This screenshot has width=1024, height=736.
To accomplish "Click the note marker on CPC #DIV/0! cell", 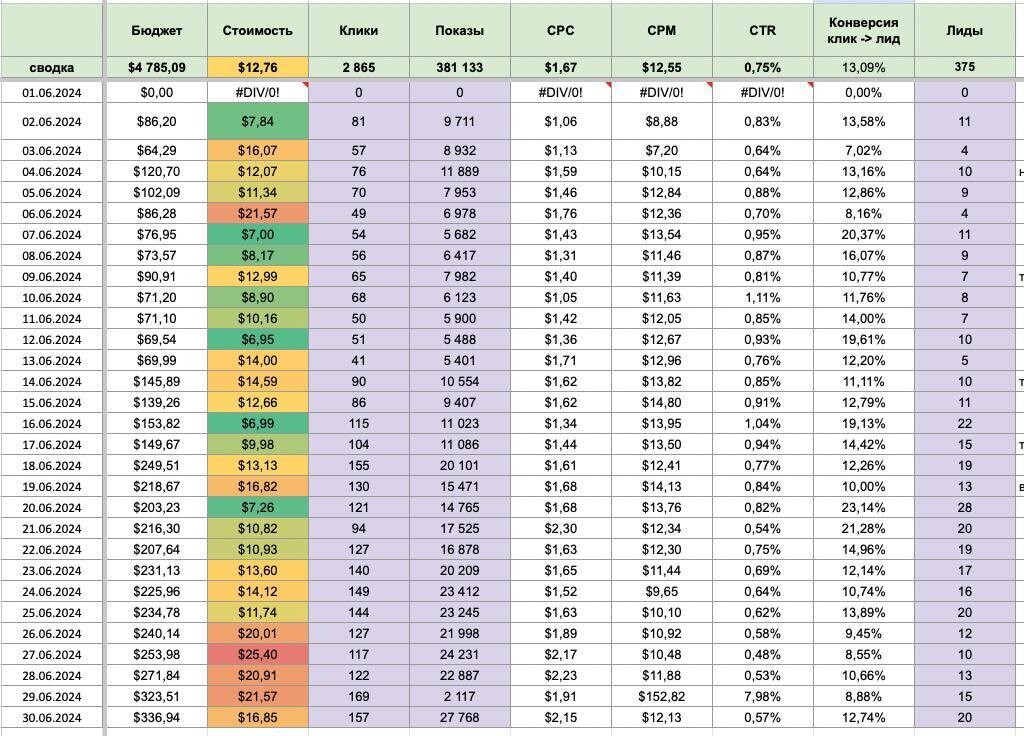I will pyautogui.click(x=608, y=84).
